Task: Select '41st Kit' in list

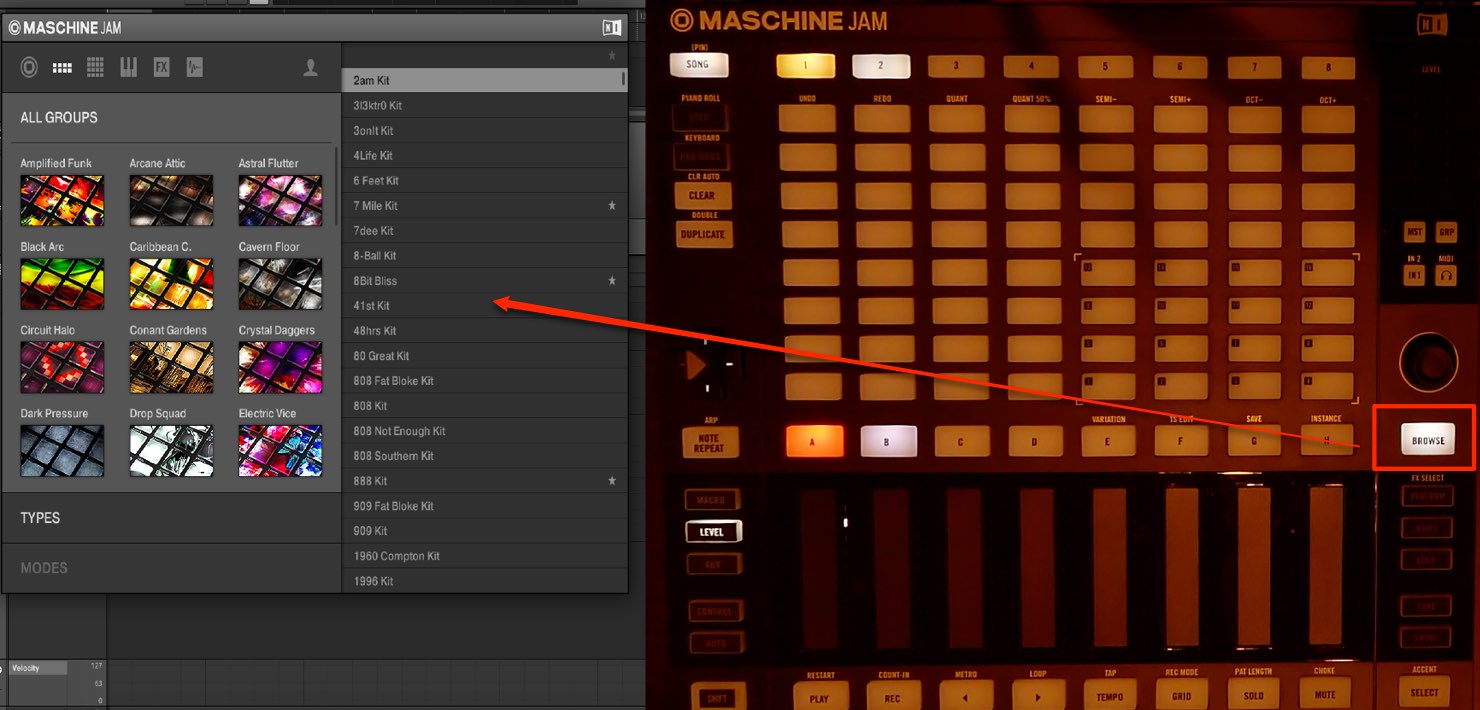Action: [x=484, y=306]
